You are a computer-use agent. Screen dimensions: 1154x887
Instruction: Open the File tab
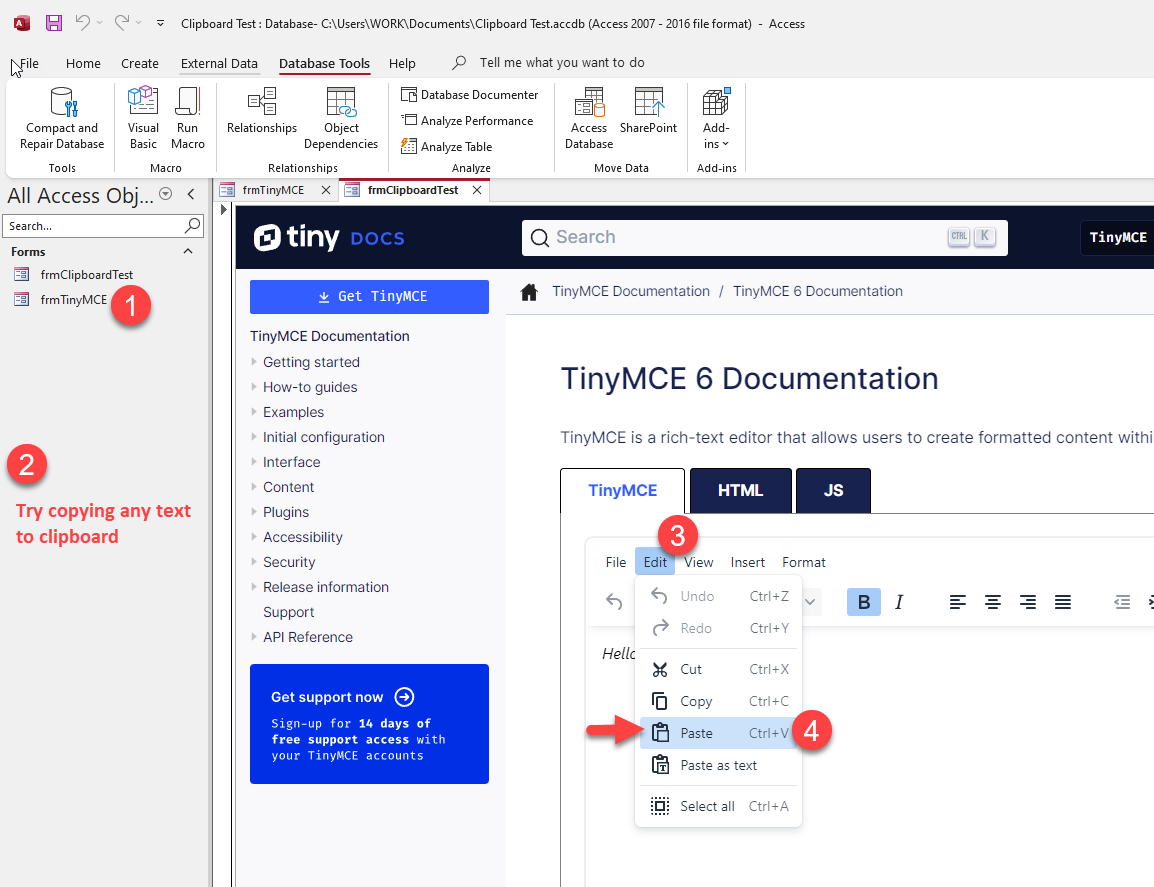[x=29, y=63]
